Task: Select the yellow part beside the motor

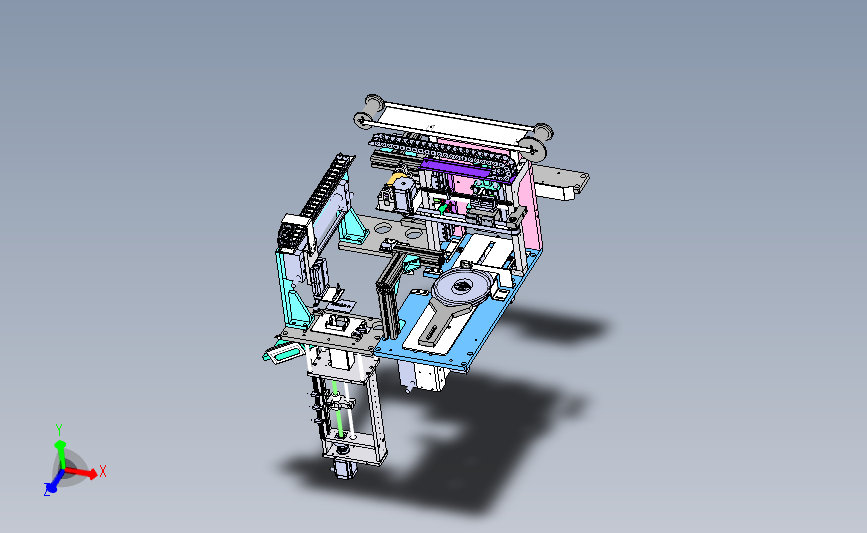Action: pyautogui.click(x=397, y=180)
